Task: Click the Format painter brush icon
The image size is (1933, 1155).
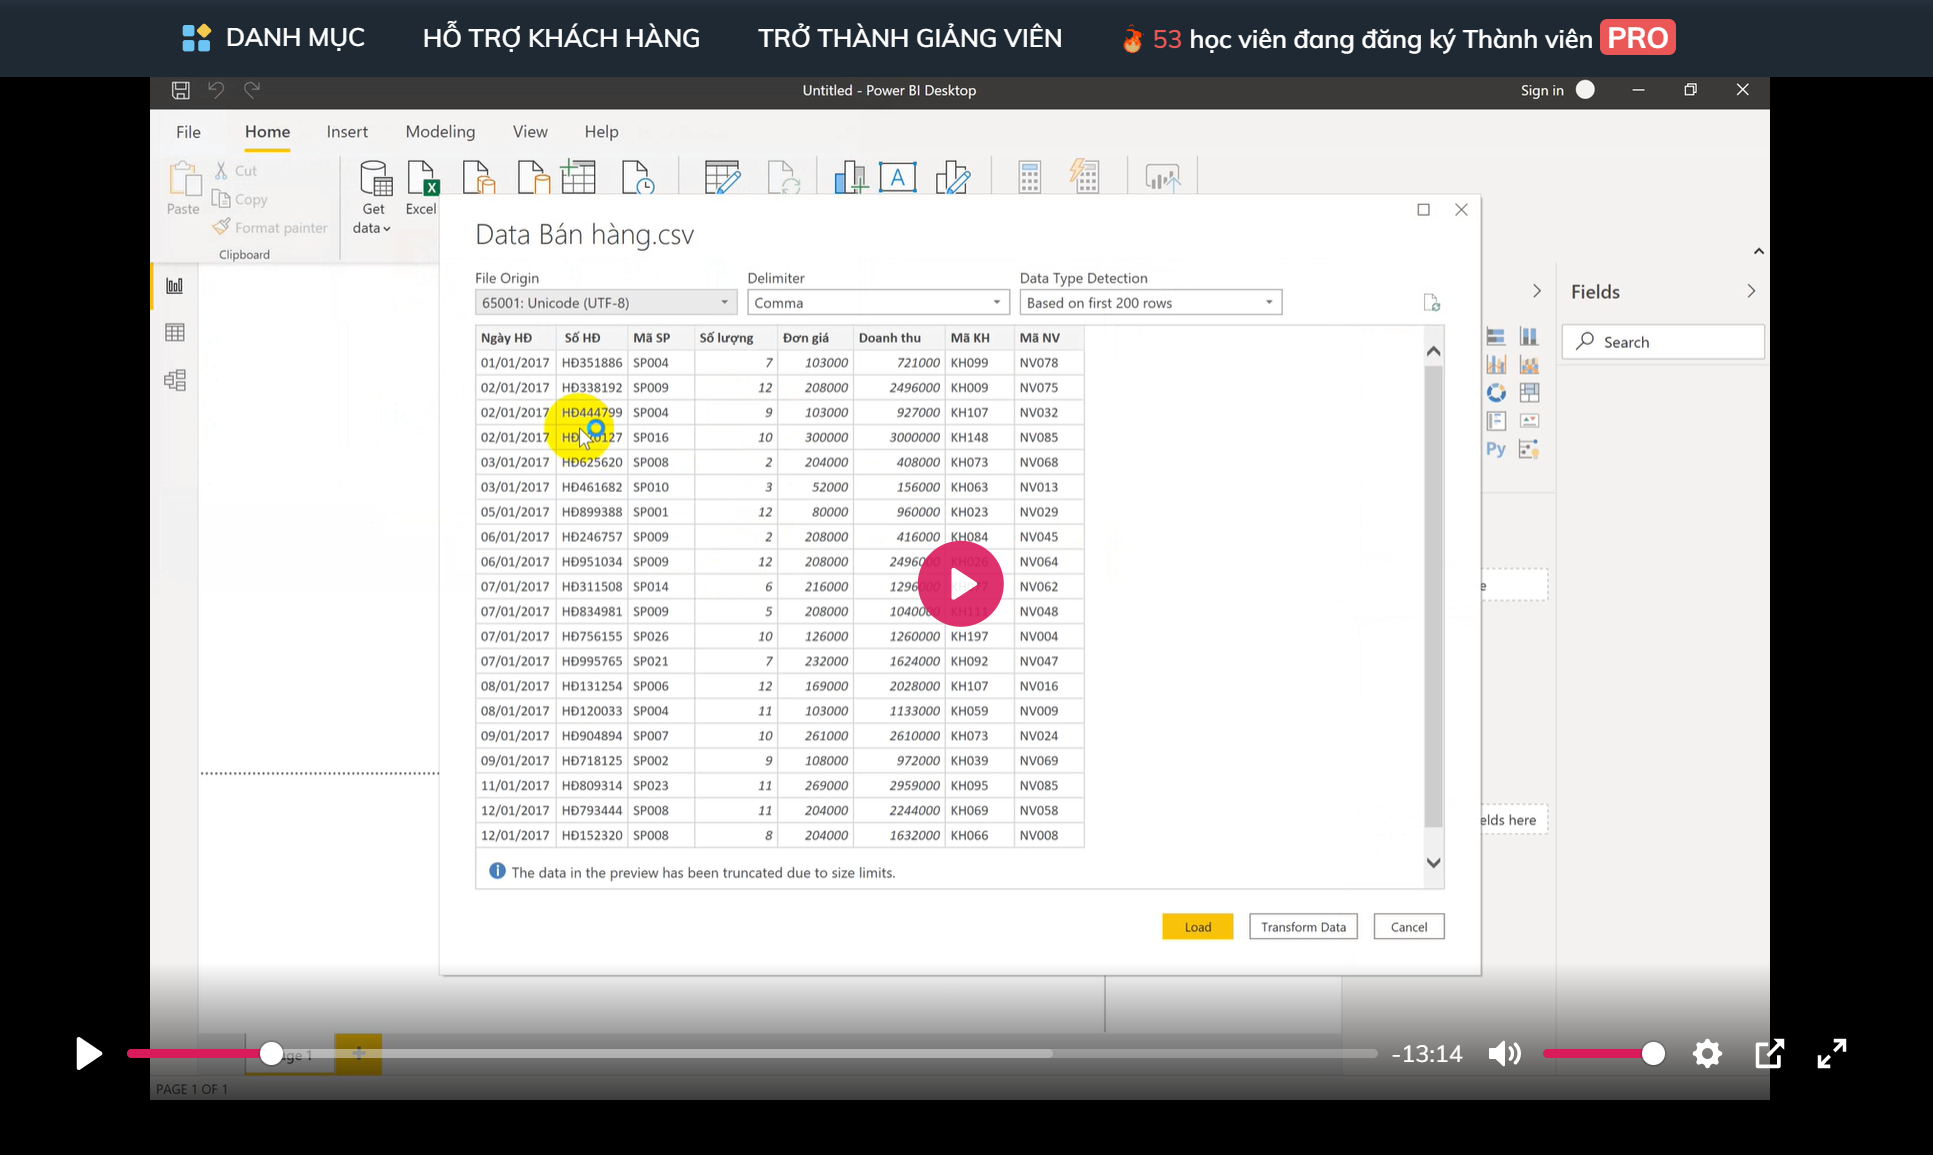Action: [221, 227]
